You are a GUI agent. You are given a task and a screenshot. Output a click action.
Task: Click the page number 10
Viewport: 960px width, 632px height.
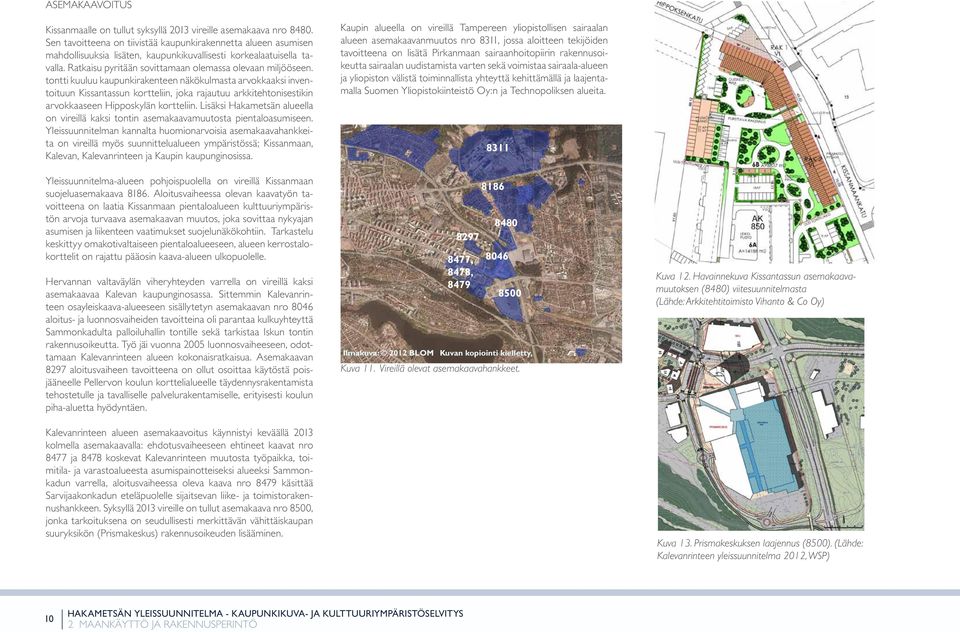pos(50,619)
